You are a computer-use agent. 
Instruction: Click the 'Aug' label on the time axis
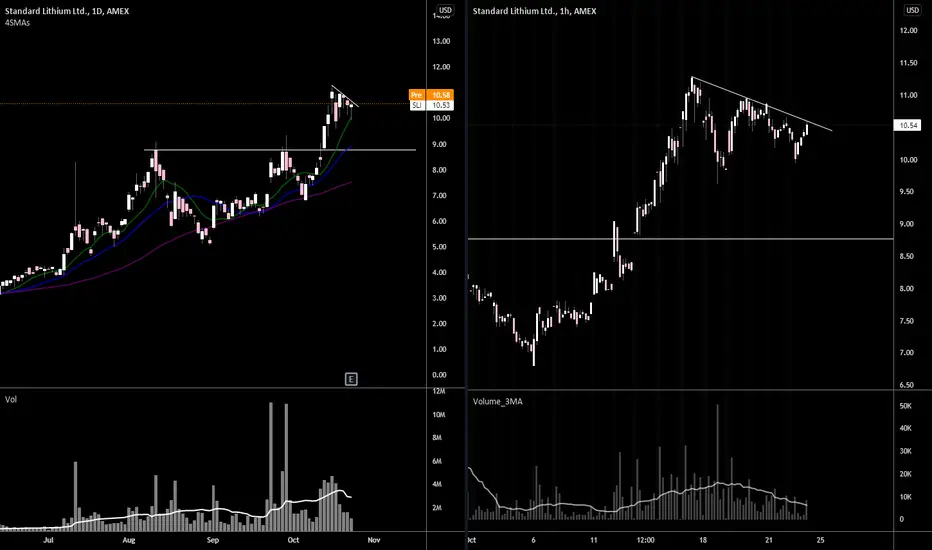(129, 540)
